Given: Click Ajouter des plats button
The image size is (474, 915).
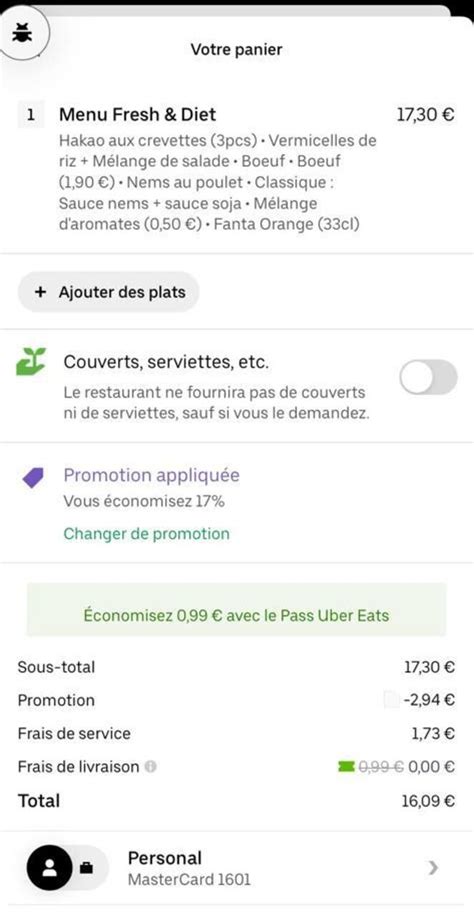Looking at the screenshot, I should pos(109,292).
